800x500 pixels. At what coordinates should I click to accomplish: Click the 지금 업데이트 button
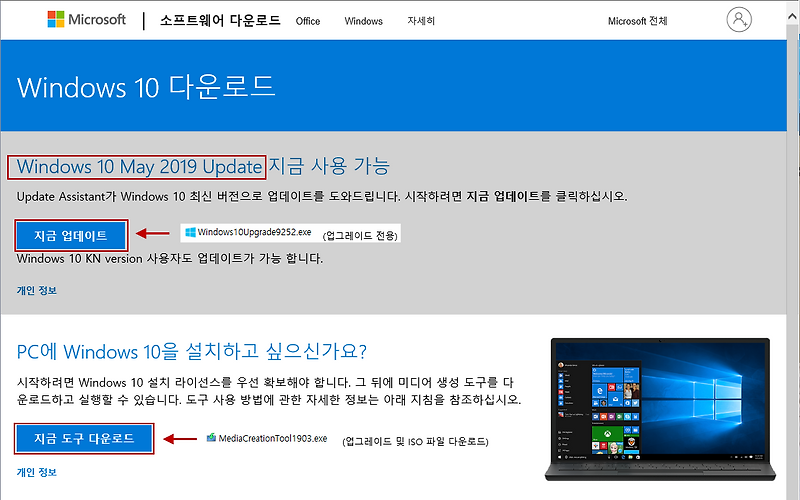pos(71,236)
